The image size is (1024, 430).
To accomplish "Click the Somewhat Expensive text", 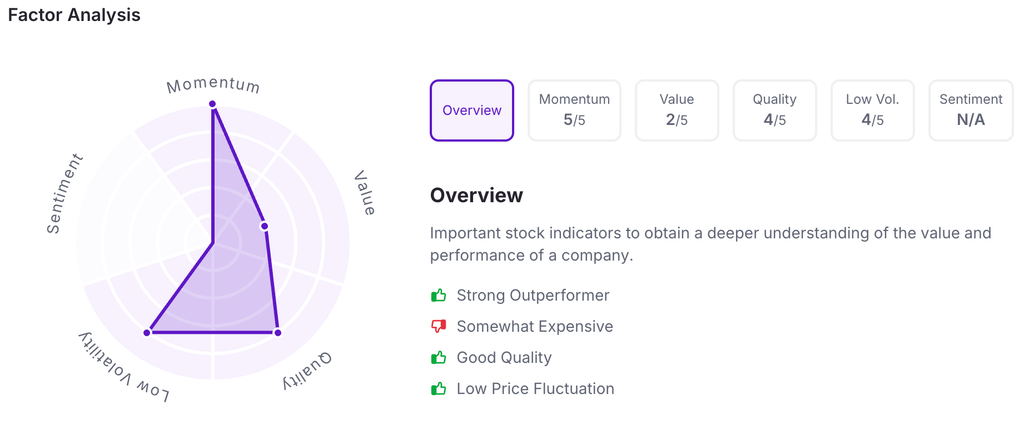I will [x=534, y=326].
